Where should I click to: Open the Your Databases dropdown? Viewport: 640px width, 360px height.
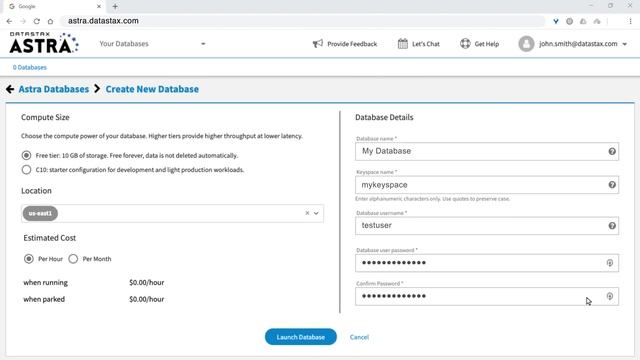(152, 44)
